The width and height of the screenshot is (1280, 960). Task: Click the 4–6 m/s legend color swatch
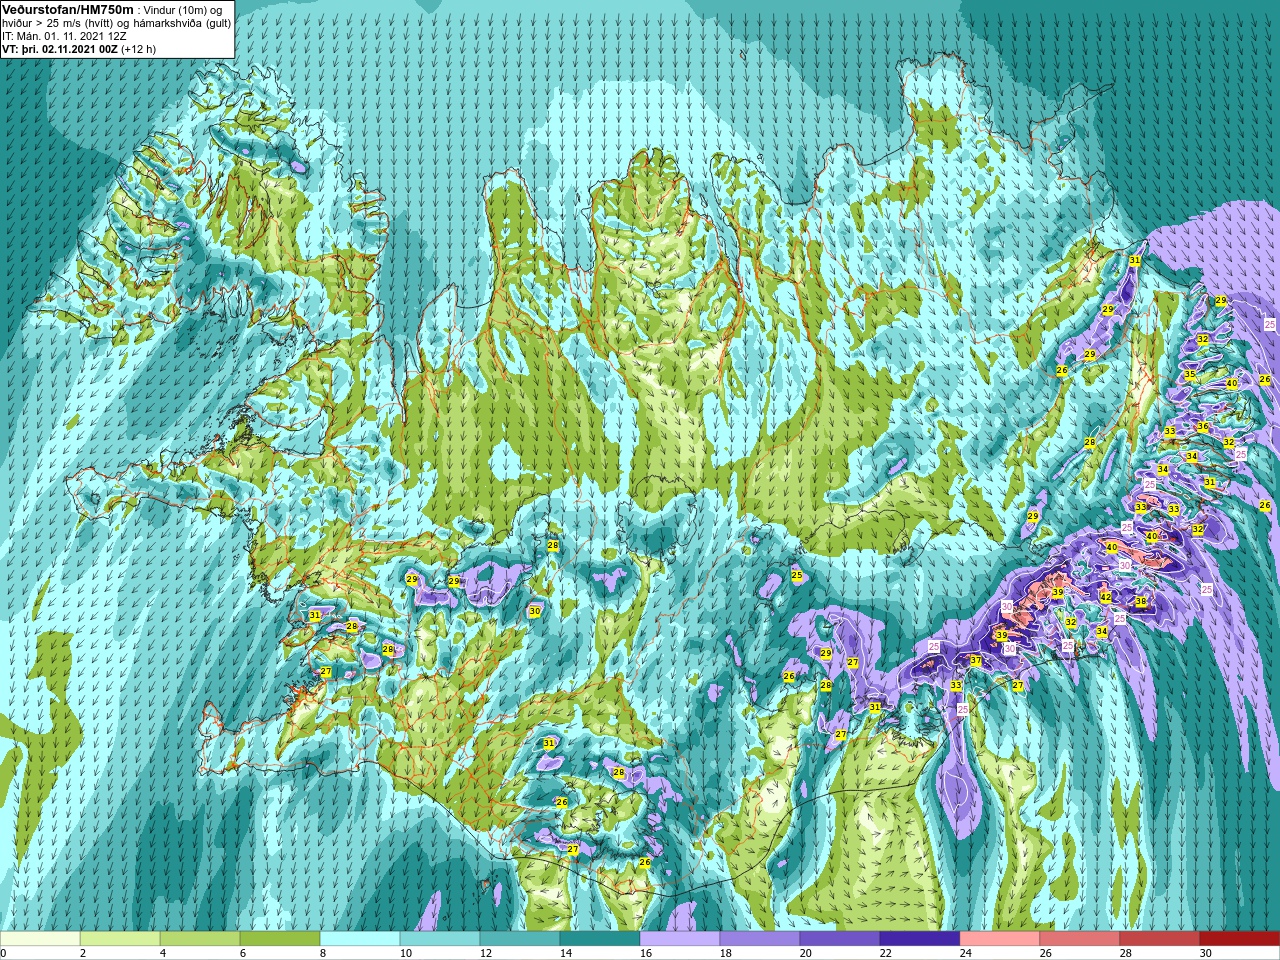(x=200, y=939)
